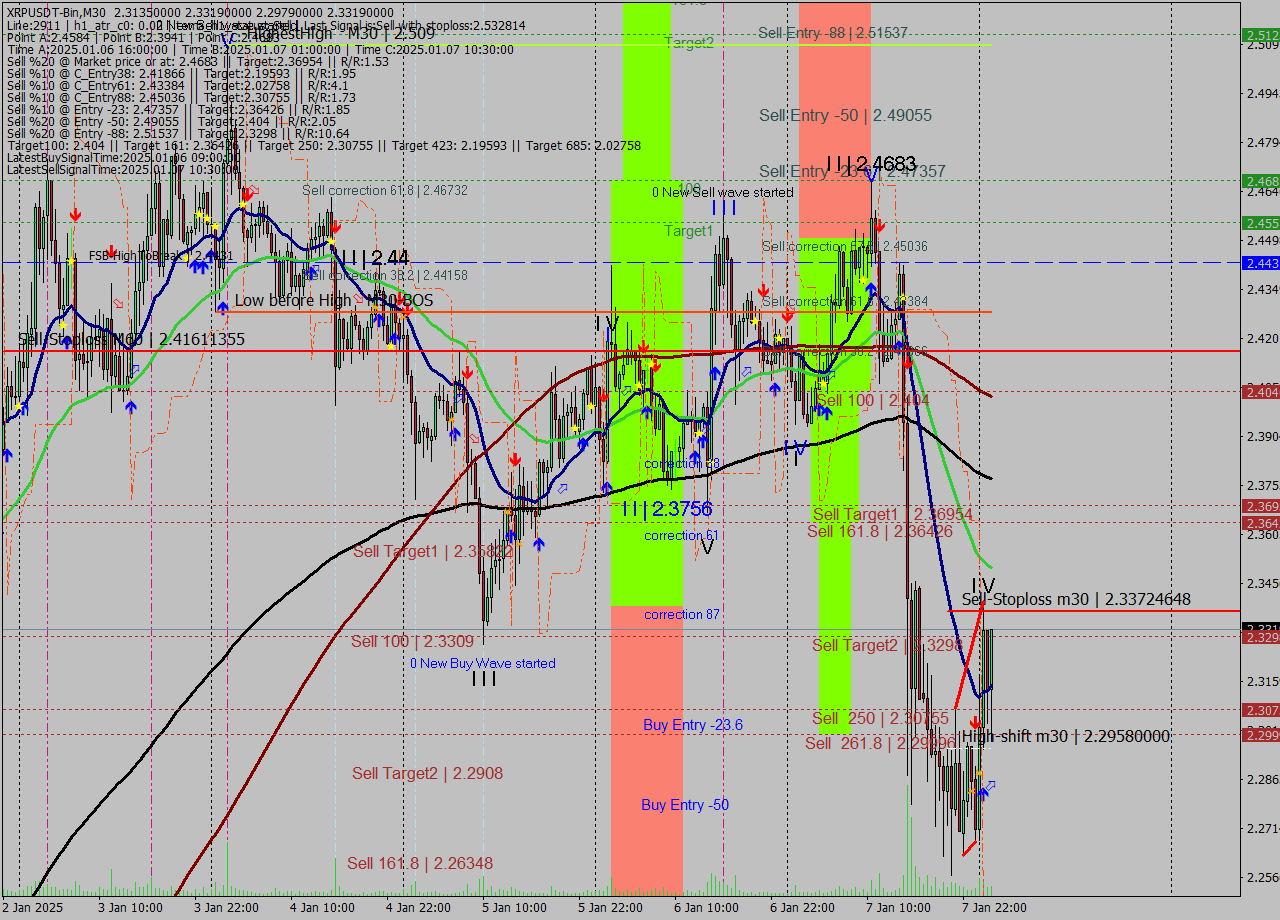Click the "2 Jan 2025" time label
Screen dimensions: 1280x920
pyautogui.click(x=33, y=908)
